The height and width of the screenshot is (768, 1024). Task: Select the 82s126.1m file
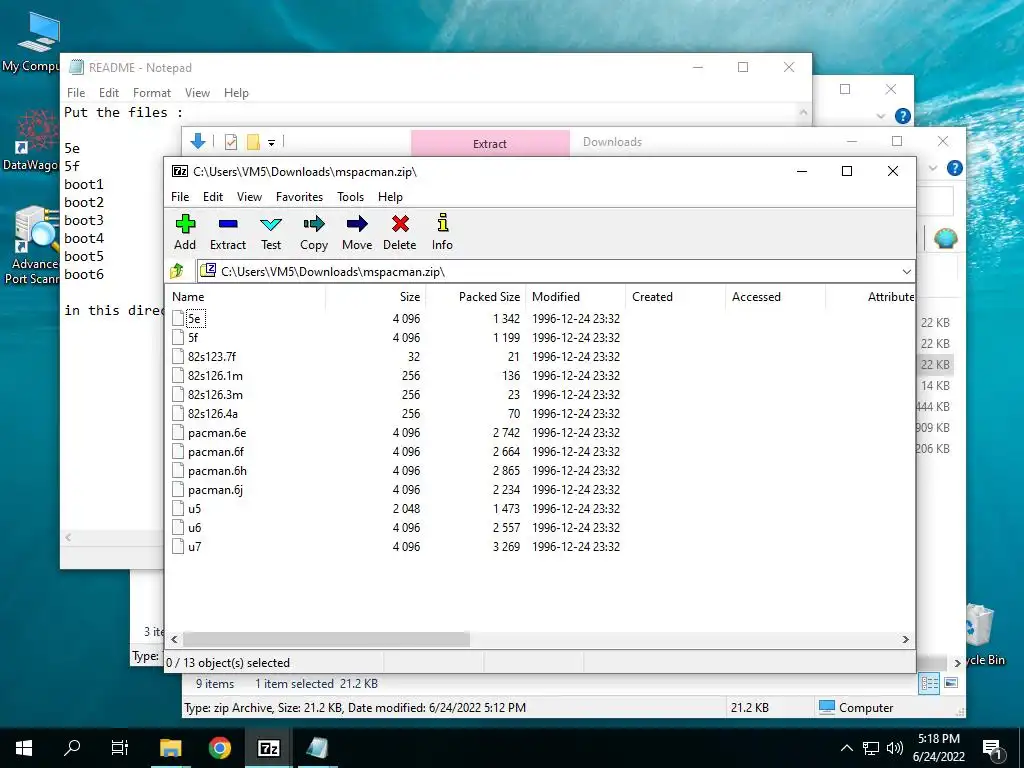point(215,376)
